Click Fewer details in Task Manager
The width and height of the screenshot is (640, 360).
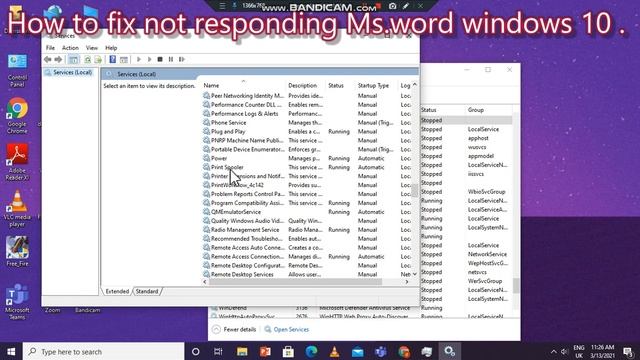coord(235,329)
